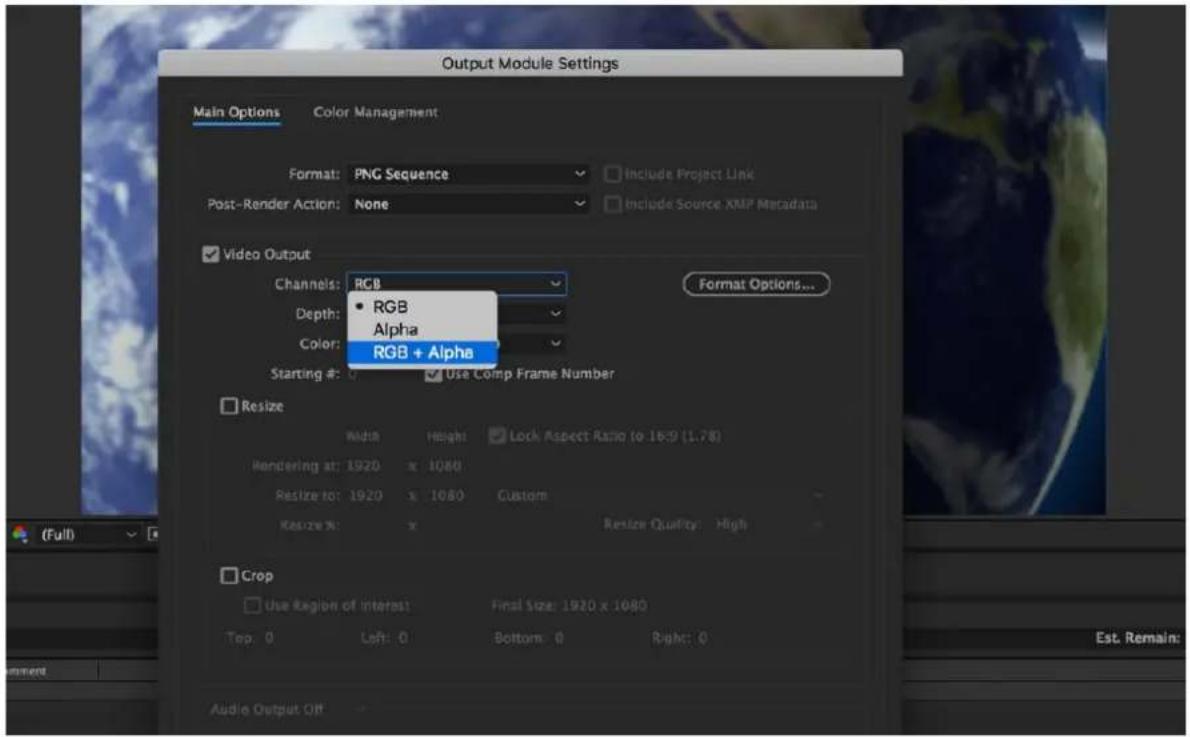Open the Color dropdown arrow
Image resolution: width=1190 pixels, height=737 pixels.
pyautogui.click(x=556, y=343)
